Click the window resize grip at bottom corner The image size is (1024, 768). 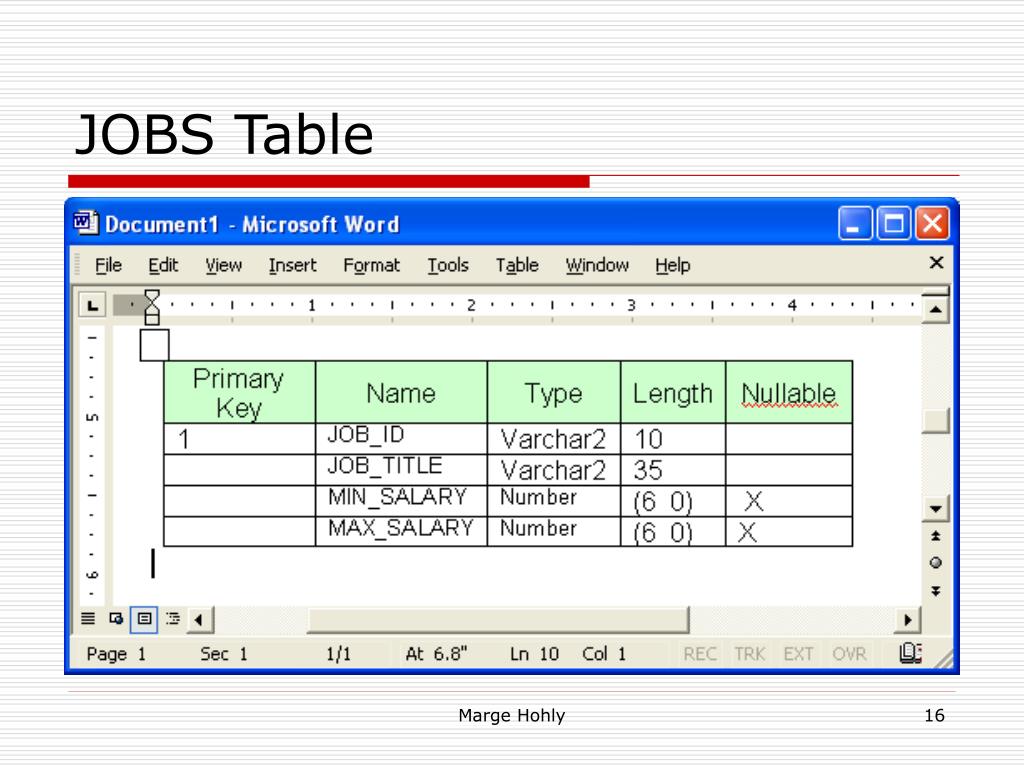[944, 660]
